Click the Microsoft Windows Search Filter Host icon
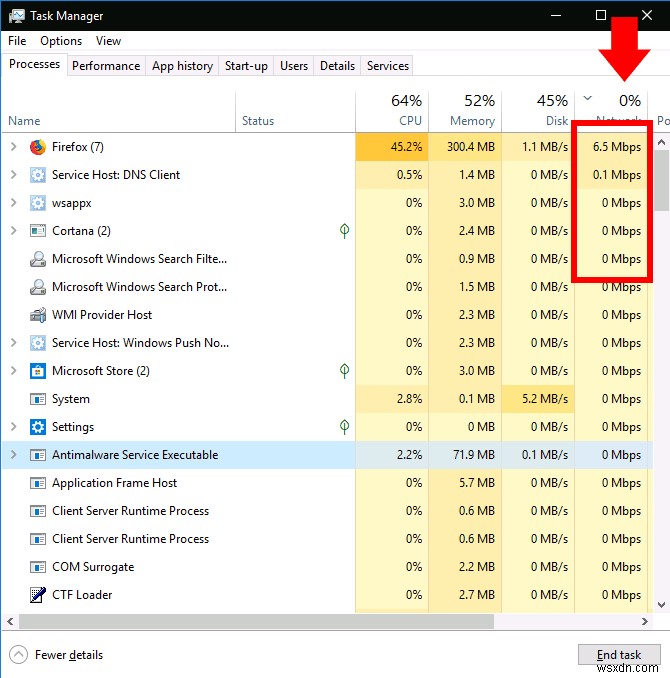This screenshot has height=678, width=670. point(38,259)
